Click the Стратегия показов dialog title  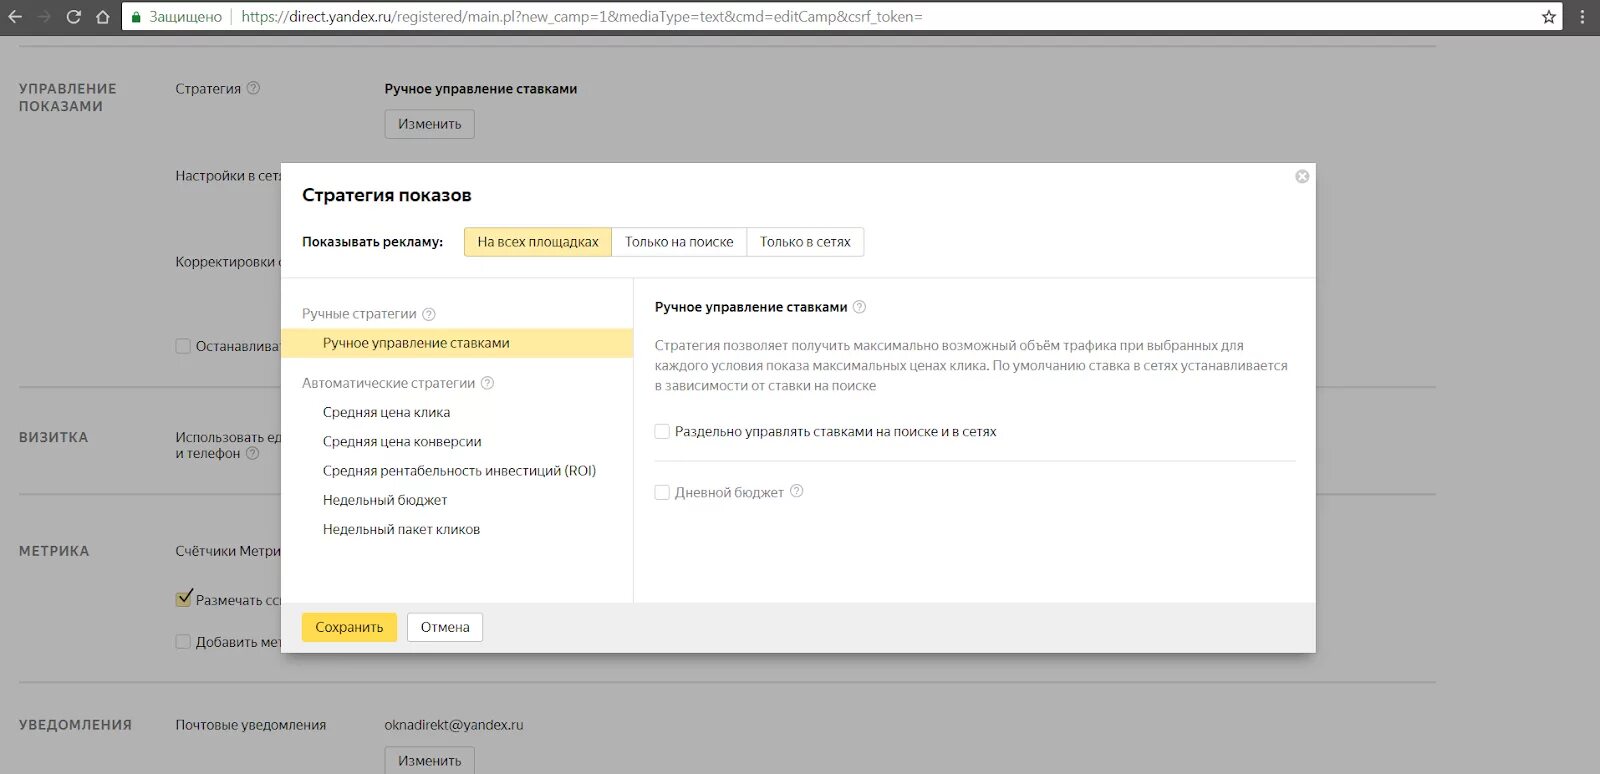tap(387, 195)
